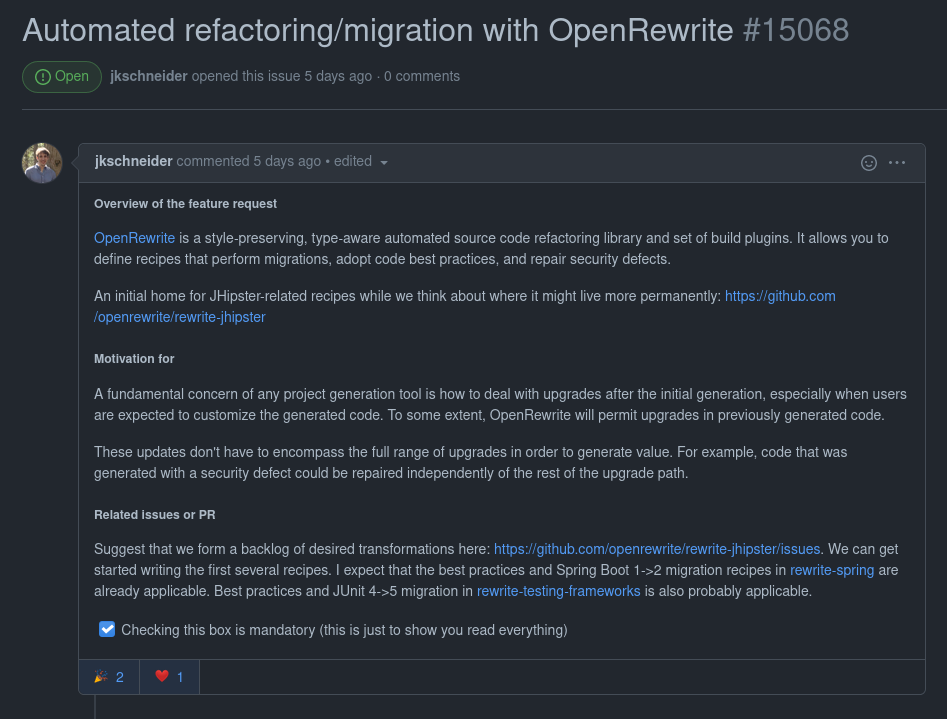
Task: Click jkschneider name under issue title
Action: tap(149, 76)
